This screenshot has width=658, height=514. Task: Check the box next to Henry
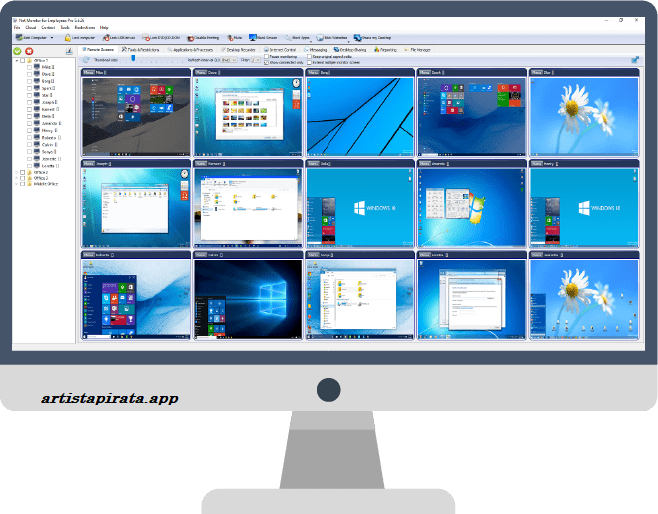[29, 130]
